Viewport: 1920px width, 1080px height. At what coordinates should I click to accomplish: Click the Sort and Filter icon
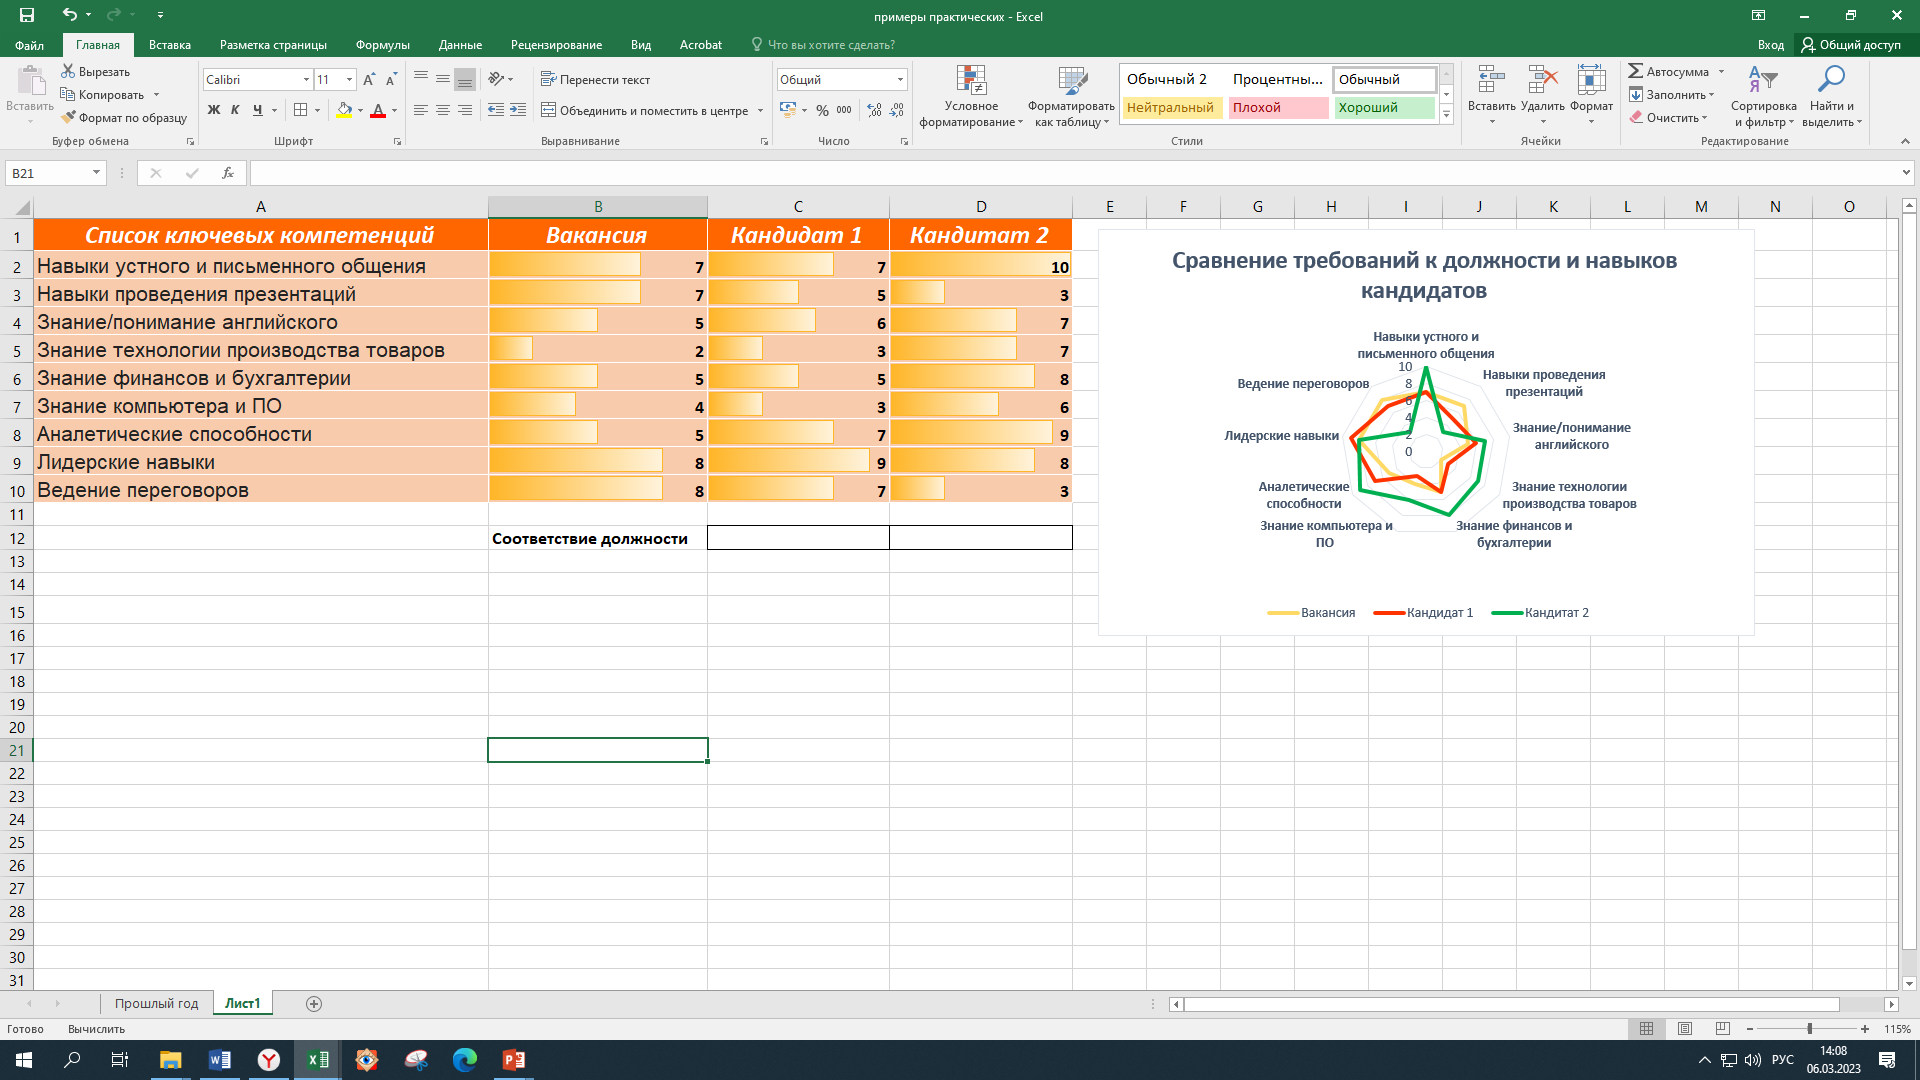1763,80
